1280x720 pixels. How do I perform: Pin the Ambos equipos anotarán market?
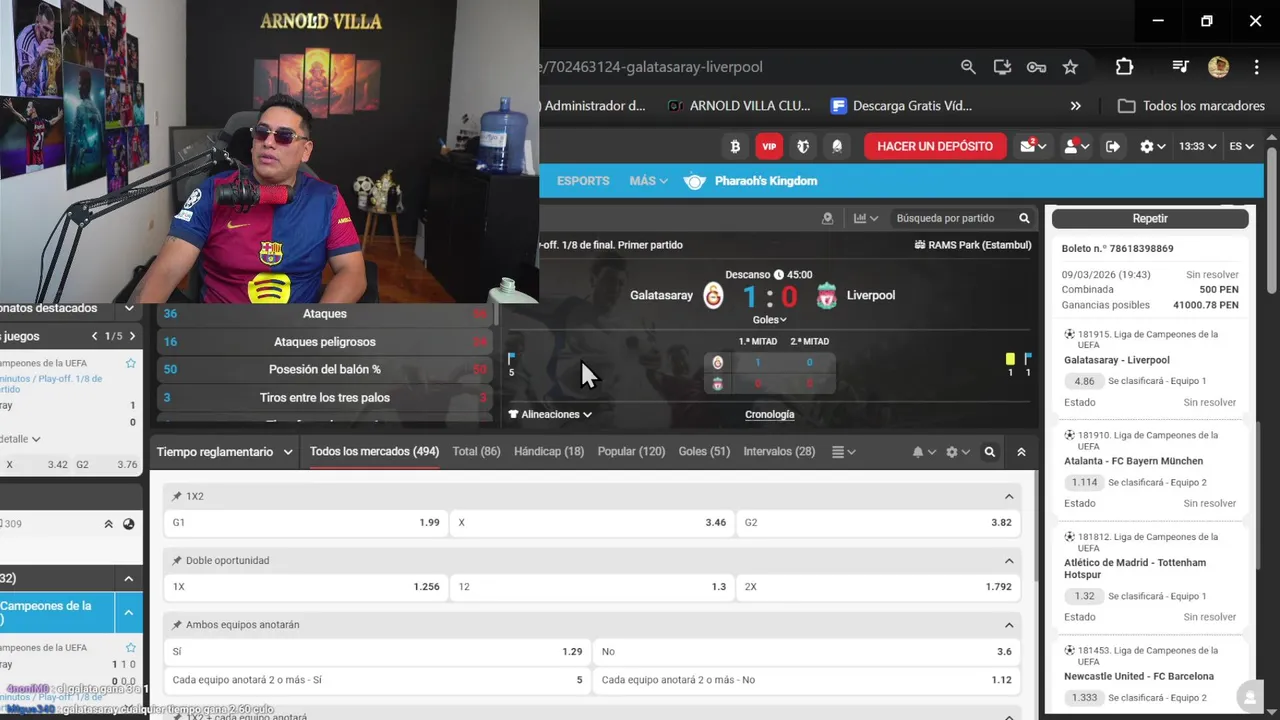177,624
